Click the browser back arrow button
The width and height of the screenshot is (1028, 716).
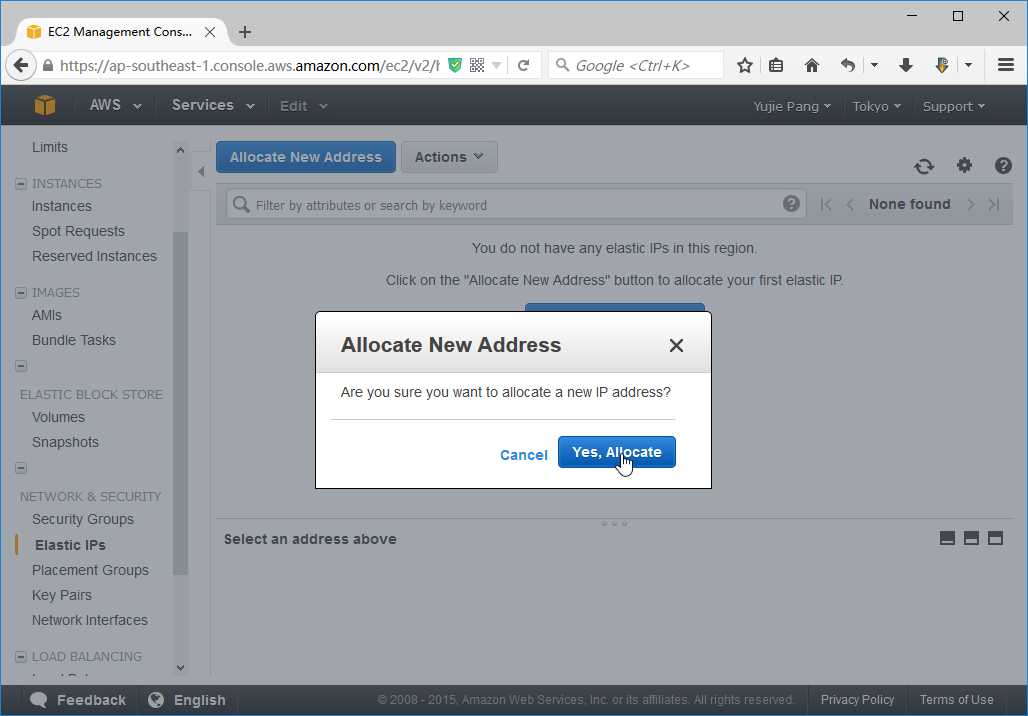pos(21,66)
